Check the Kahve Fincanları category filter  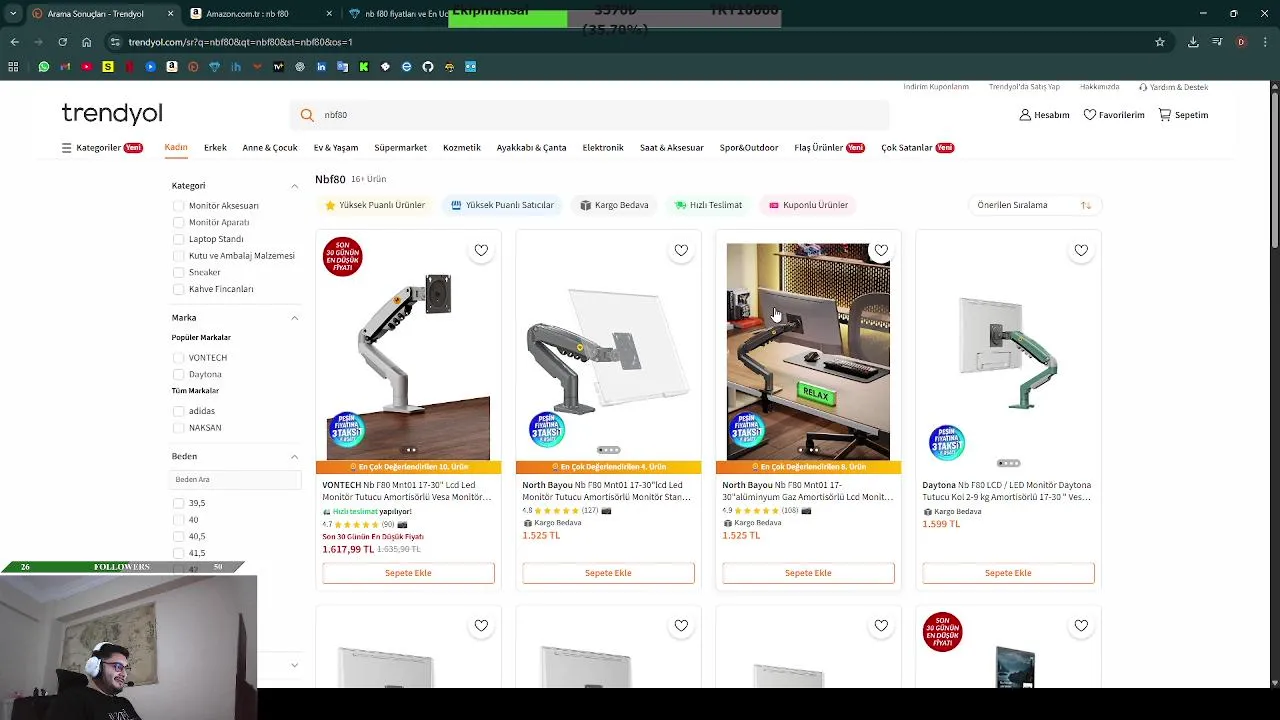click(x=179, y=289)
